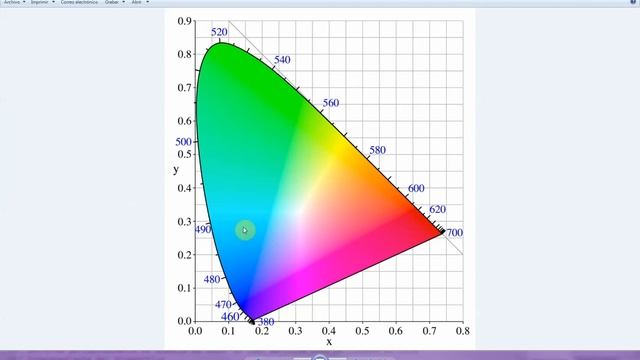Viewport: 640px width, 360px height.
Task: Click the 540 wavelength label
Action: pos(282,60)
